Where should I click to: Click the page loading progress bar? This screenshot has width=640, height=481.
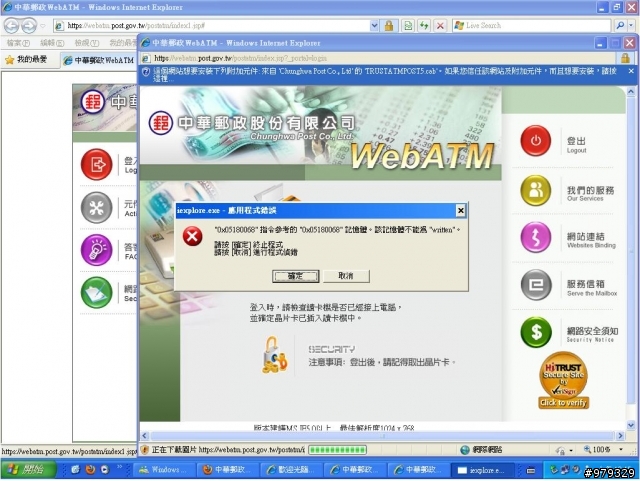(x=337, y=450)
